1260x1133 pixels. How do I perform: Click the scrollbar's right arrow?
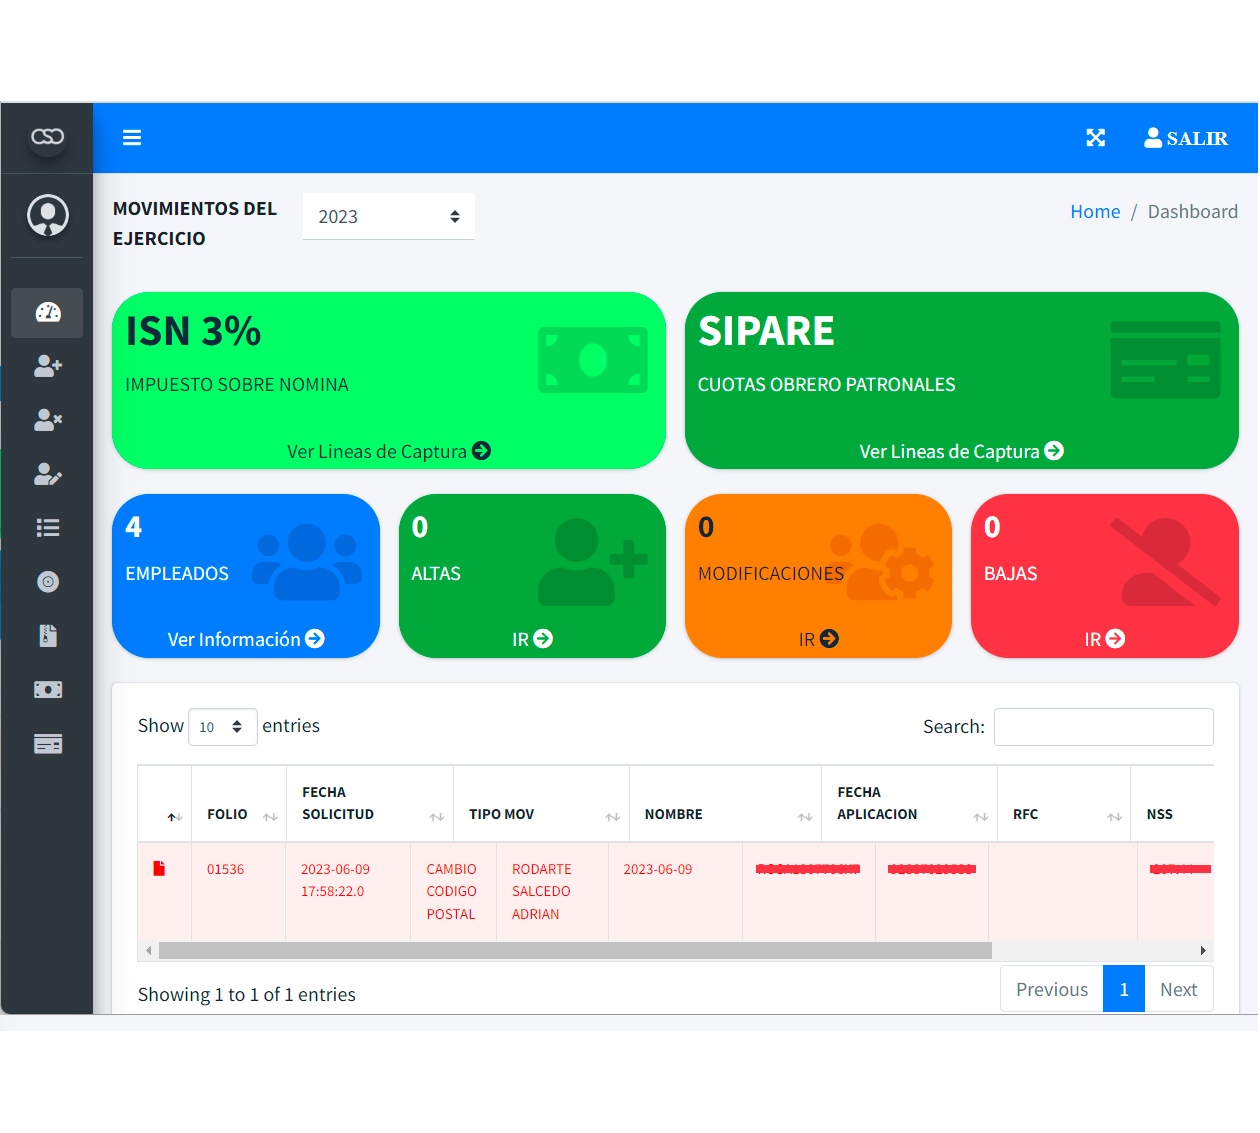pyautogui.click(x=1203, y=951)
